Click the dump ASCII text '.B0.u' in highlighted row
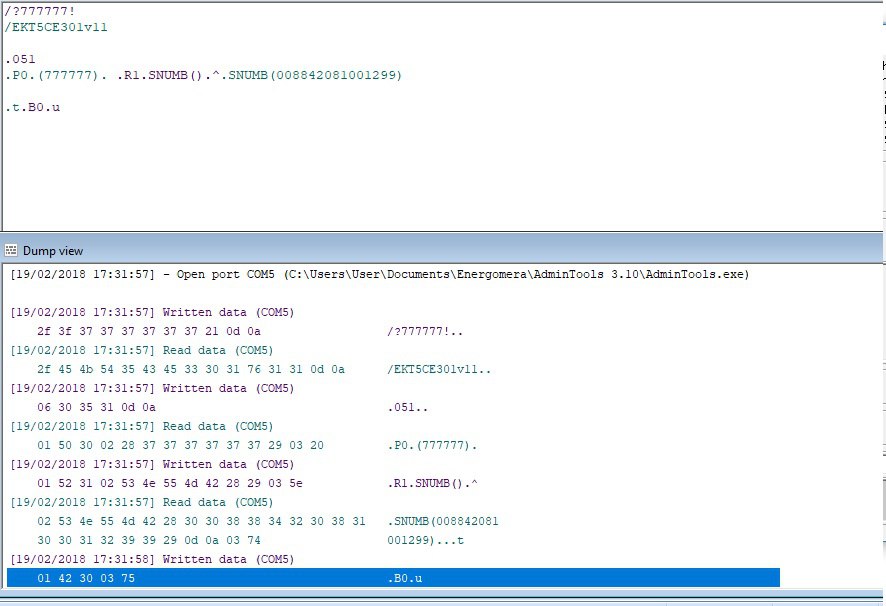The height and width of the screenshot is (606, 886). tap(405, 578)
